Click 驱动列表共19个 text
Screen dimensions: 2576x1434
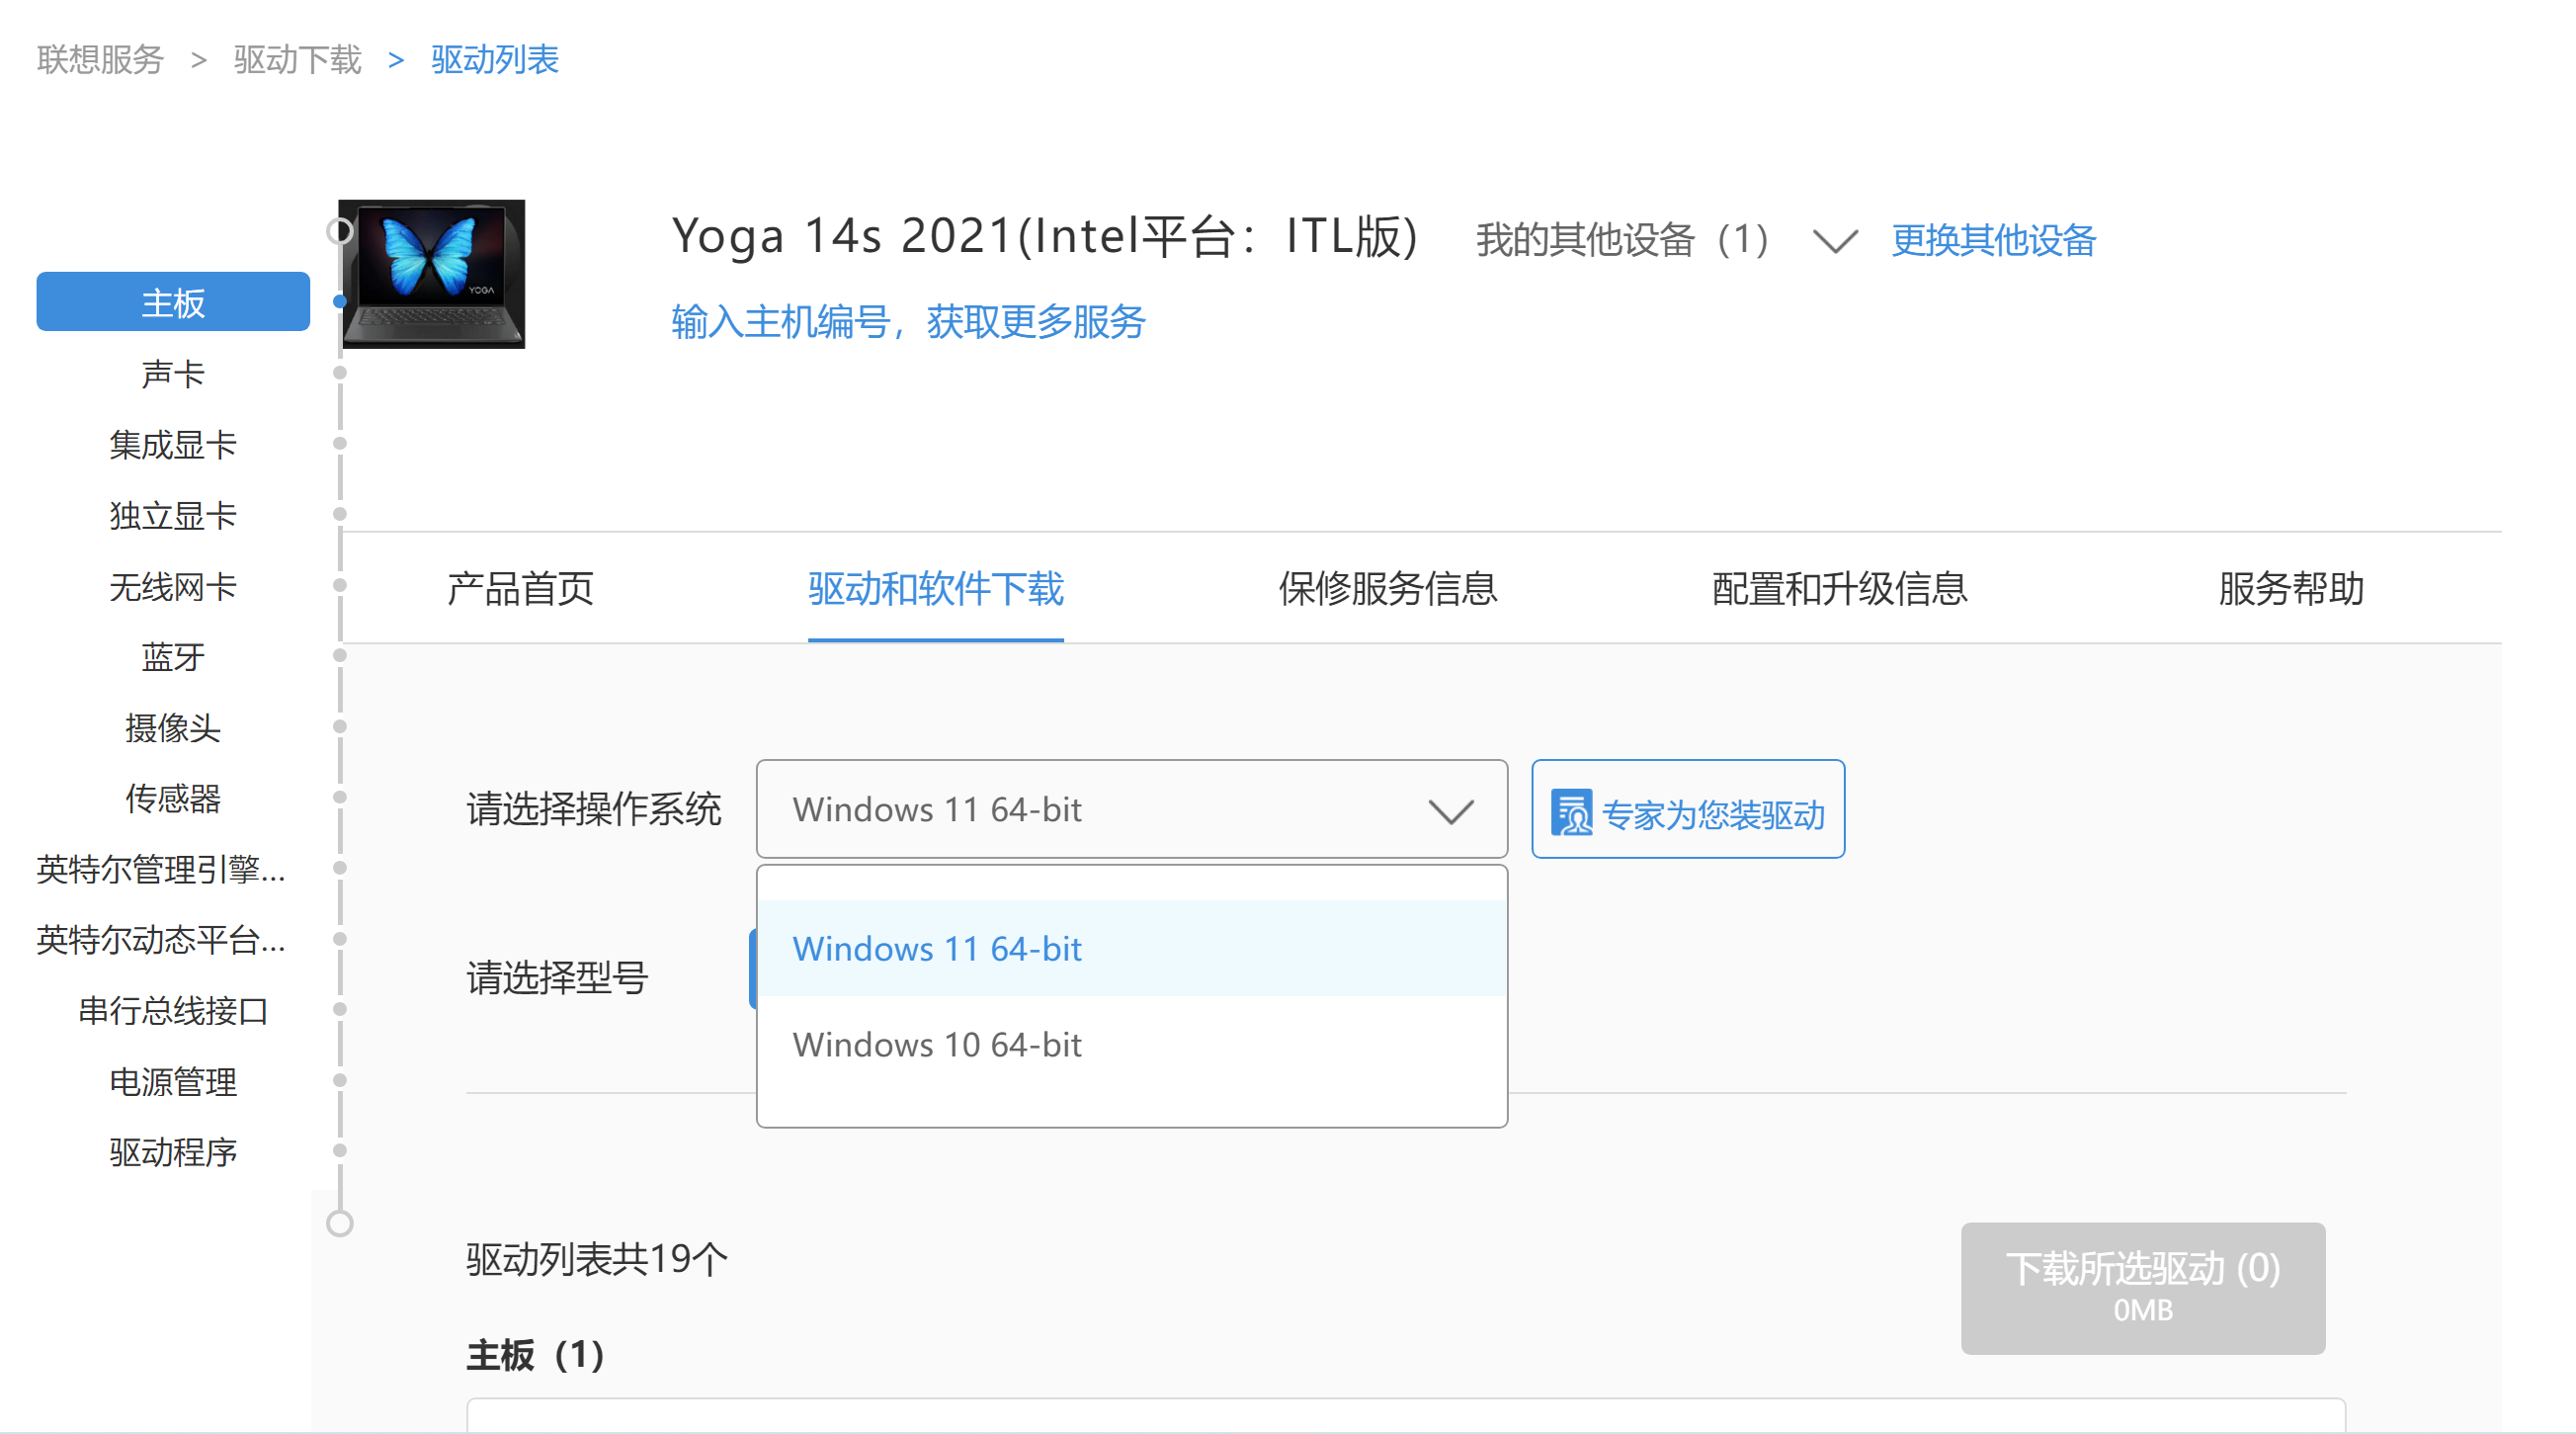point(597,1258)
